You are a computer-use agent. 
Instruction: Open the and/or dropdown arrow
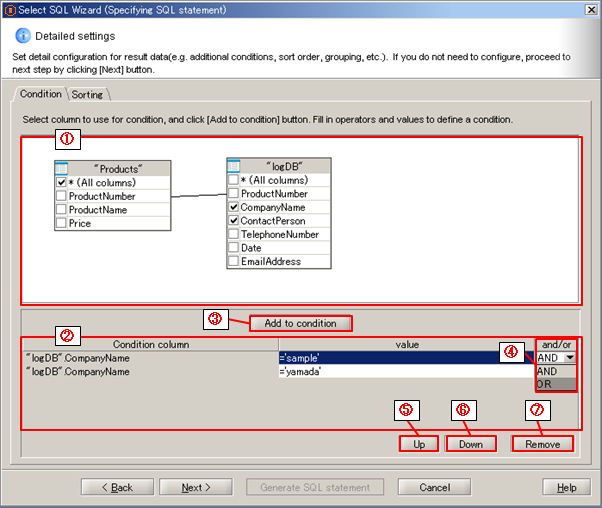(x=569, y=357)
